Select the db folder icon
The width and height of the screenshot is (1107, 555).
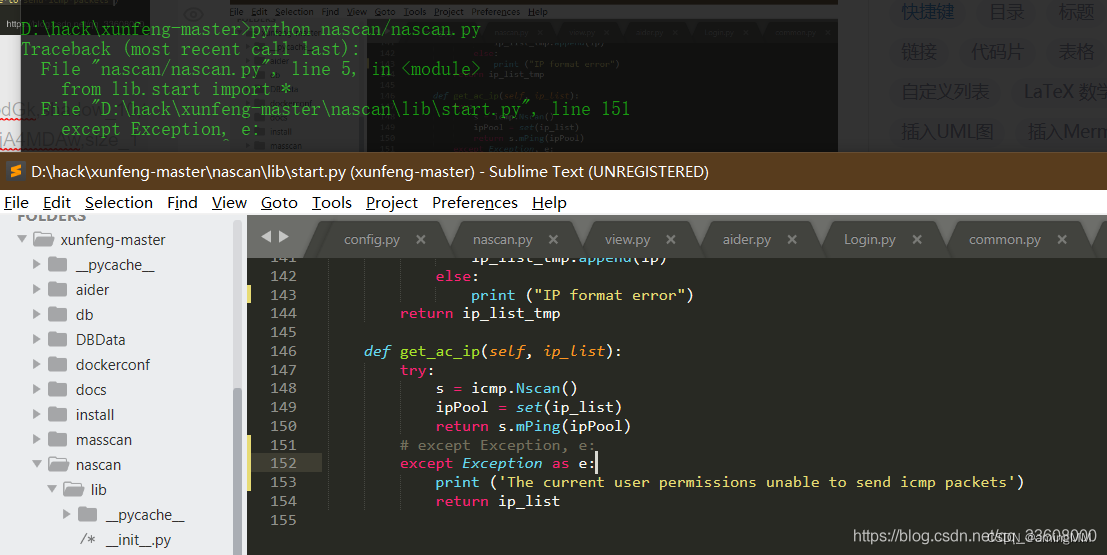click(57, 314)
